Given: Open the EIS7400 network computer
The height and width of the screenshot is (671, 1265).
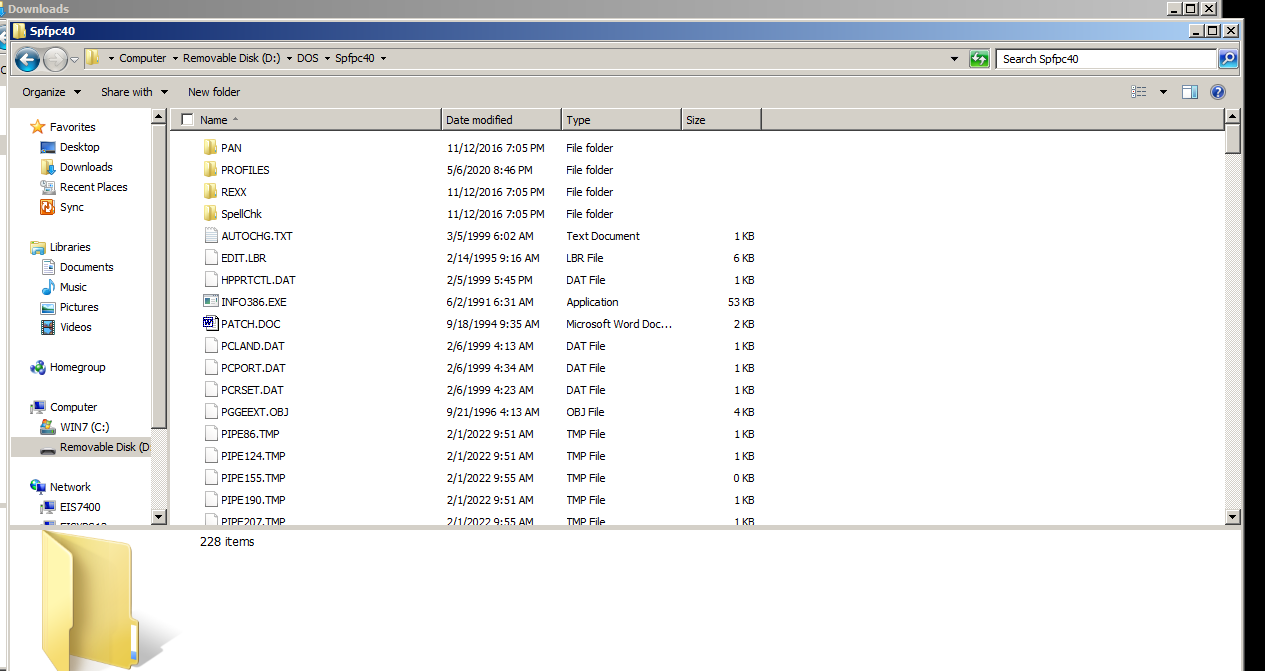Looking at the screenshot, I should click(80, 507).
